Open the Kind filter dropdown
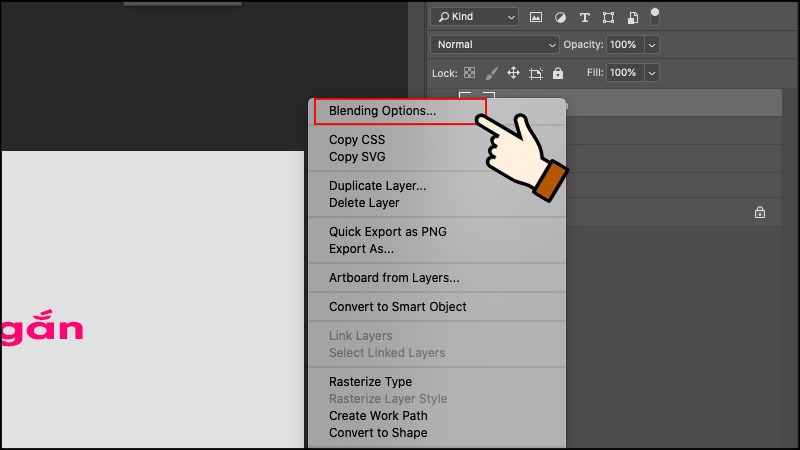 [474, 17]
